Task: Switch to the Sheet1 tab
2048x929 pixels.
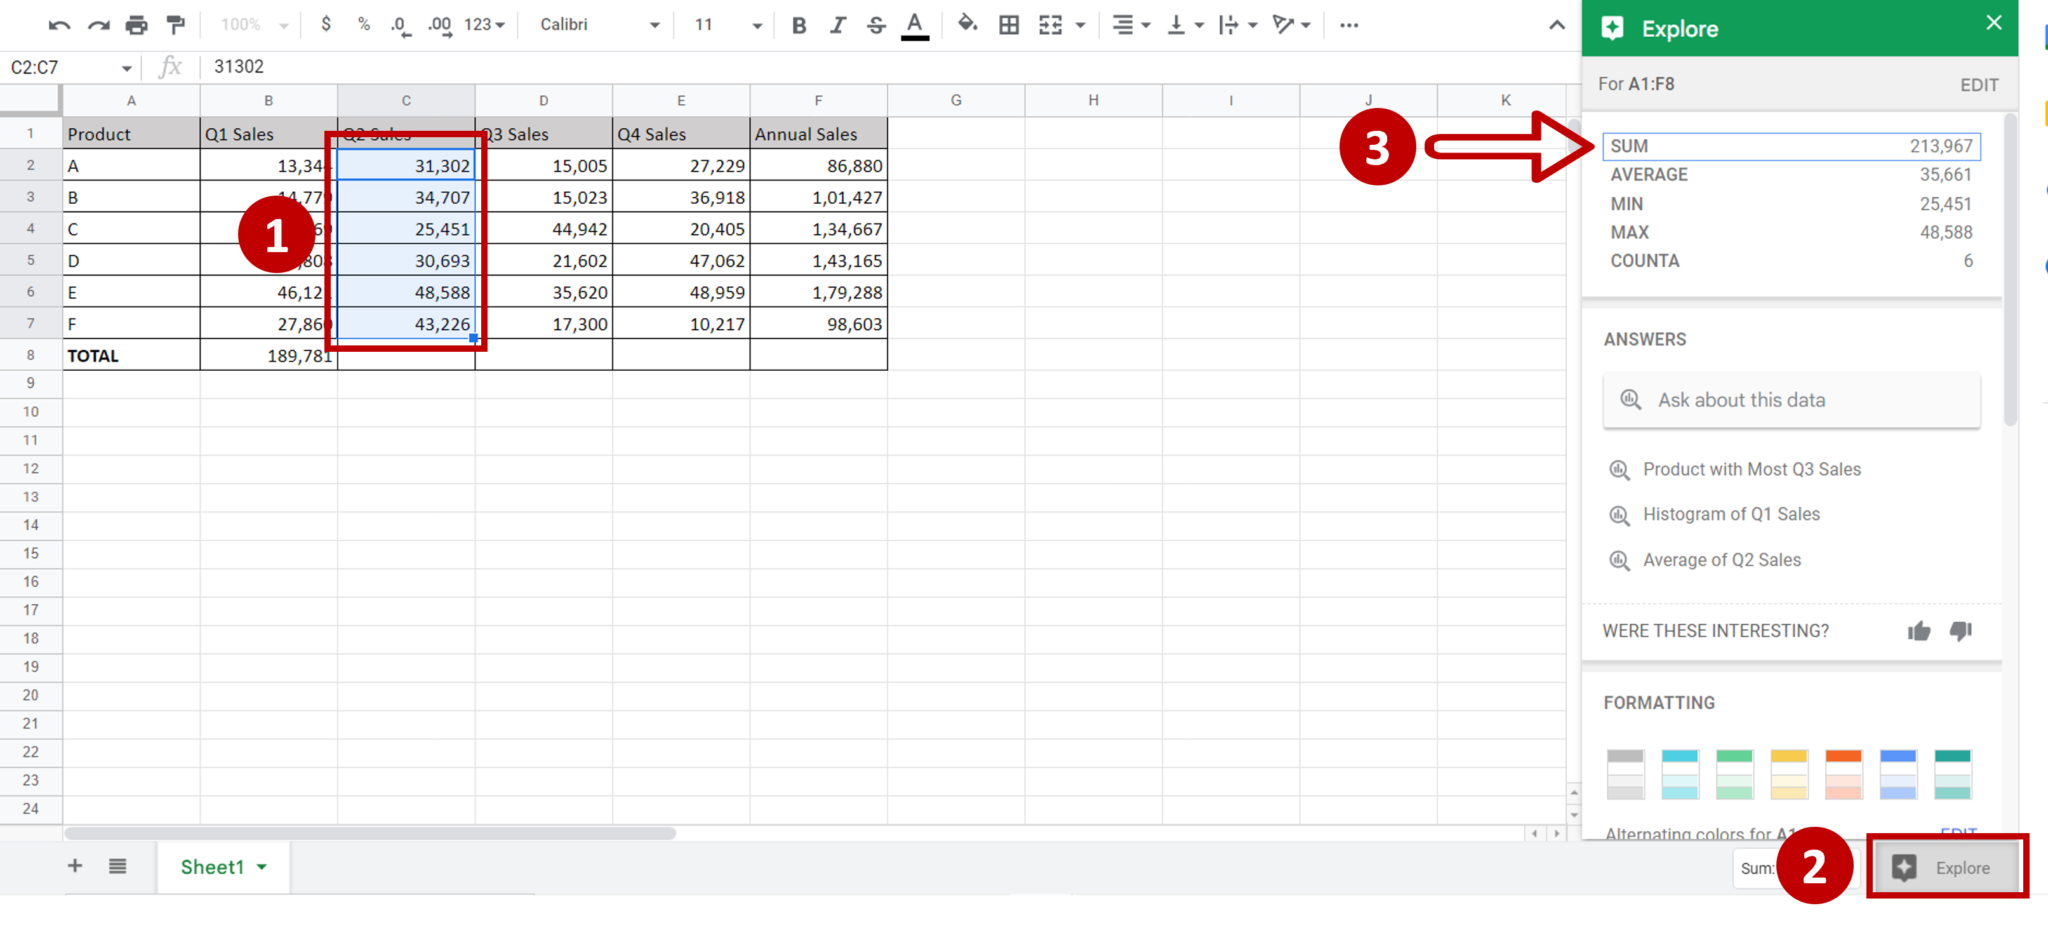Action: click(x=213, y=866)
